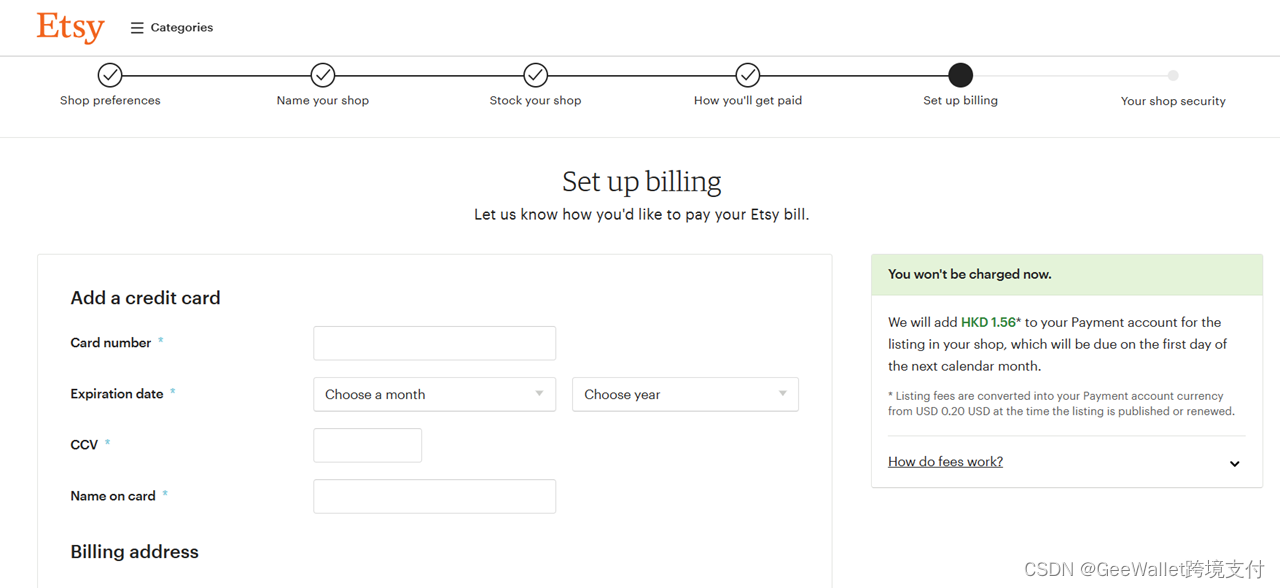The height and width of the screenshot is (588, 1280).
Task: Click the CCV field label
Action: 84,445
